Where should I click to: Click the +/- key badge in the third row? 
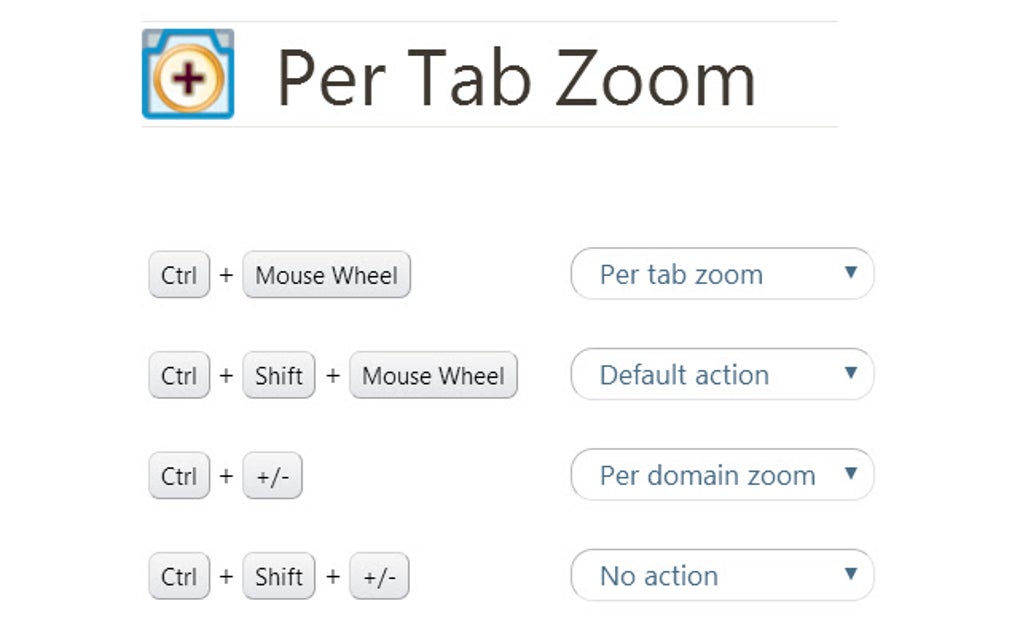(x=272, y=476)
